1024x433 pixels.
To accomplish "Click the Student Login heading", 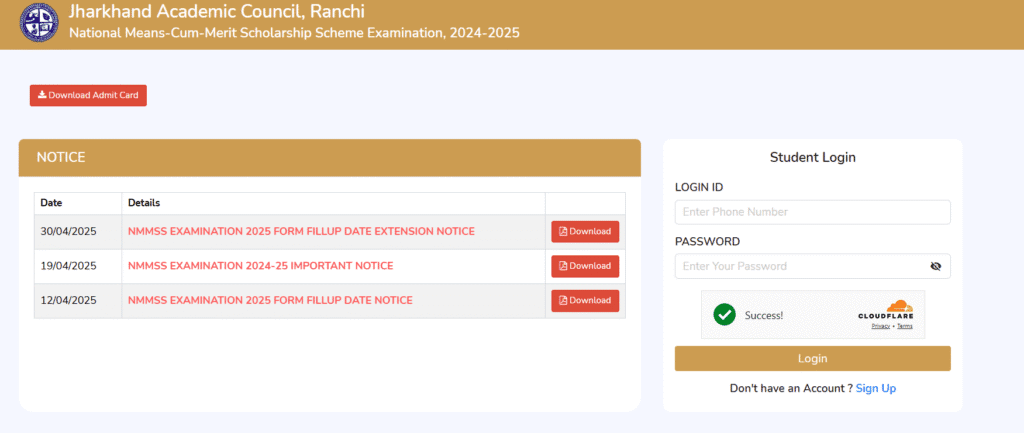I will [812, 157].
